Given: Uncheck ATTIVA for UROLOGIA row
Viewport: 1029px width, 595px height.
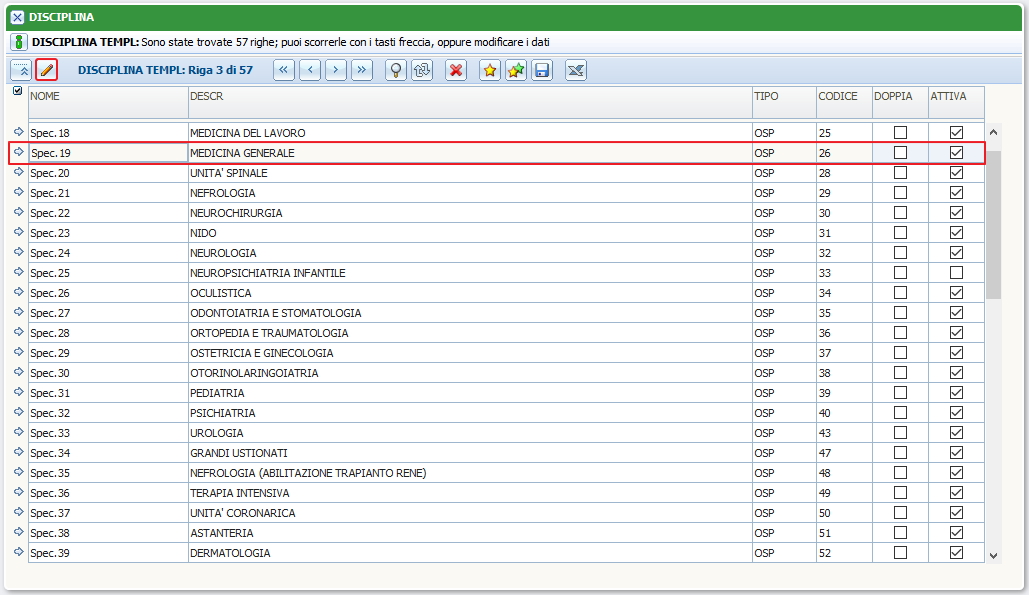Looking at the screenshot, I should (956, 433).
